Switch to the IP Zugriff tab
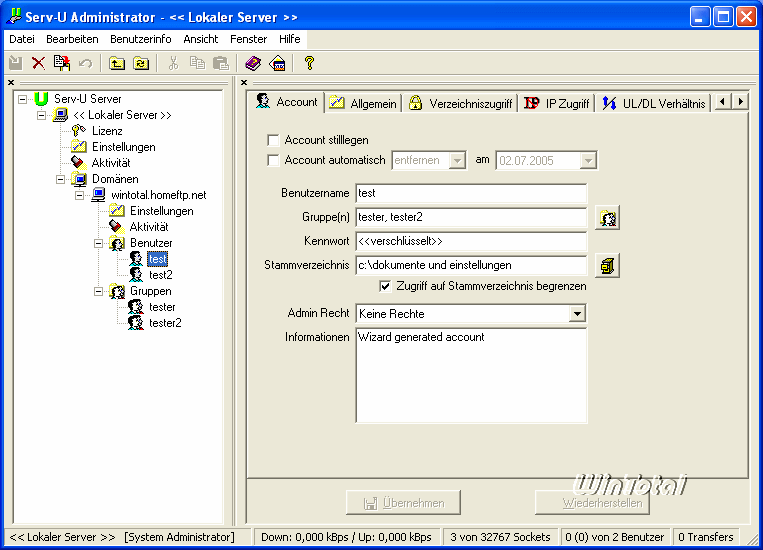The image size is (763, 550). coord(556,103)
